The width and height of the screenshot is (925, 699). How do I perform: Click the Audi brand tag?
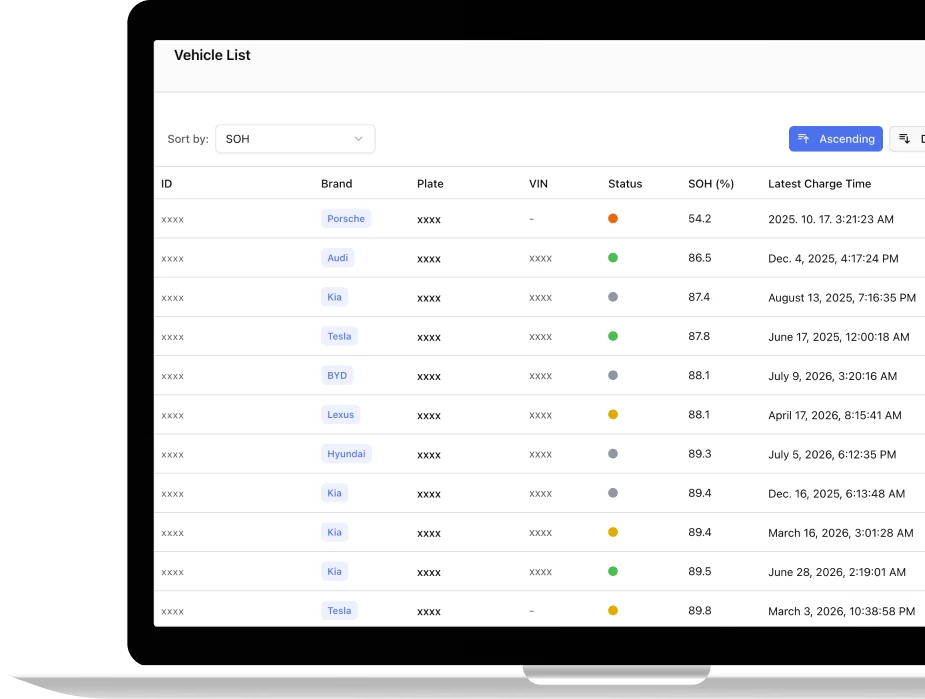pyautogui.click(x=337, y=258)
